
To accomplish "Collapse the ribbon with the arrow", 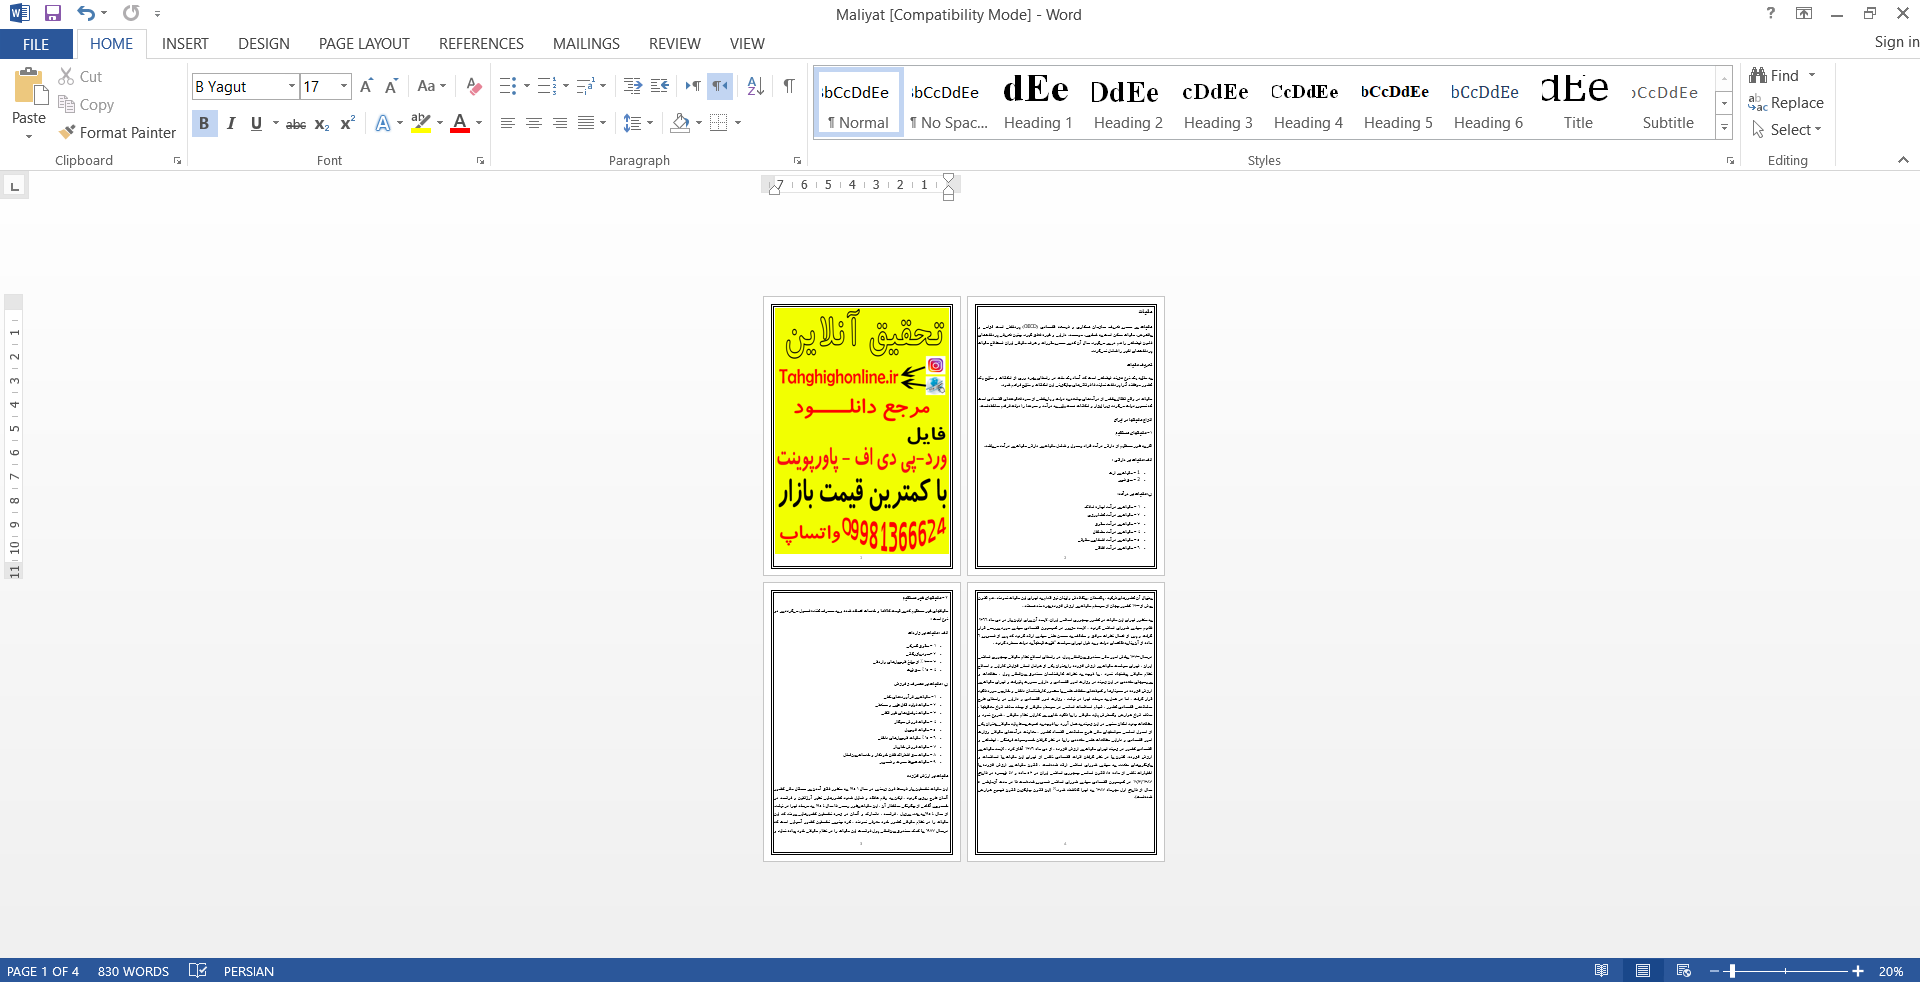I will coord(1903,160).
